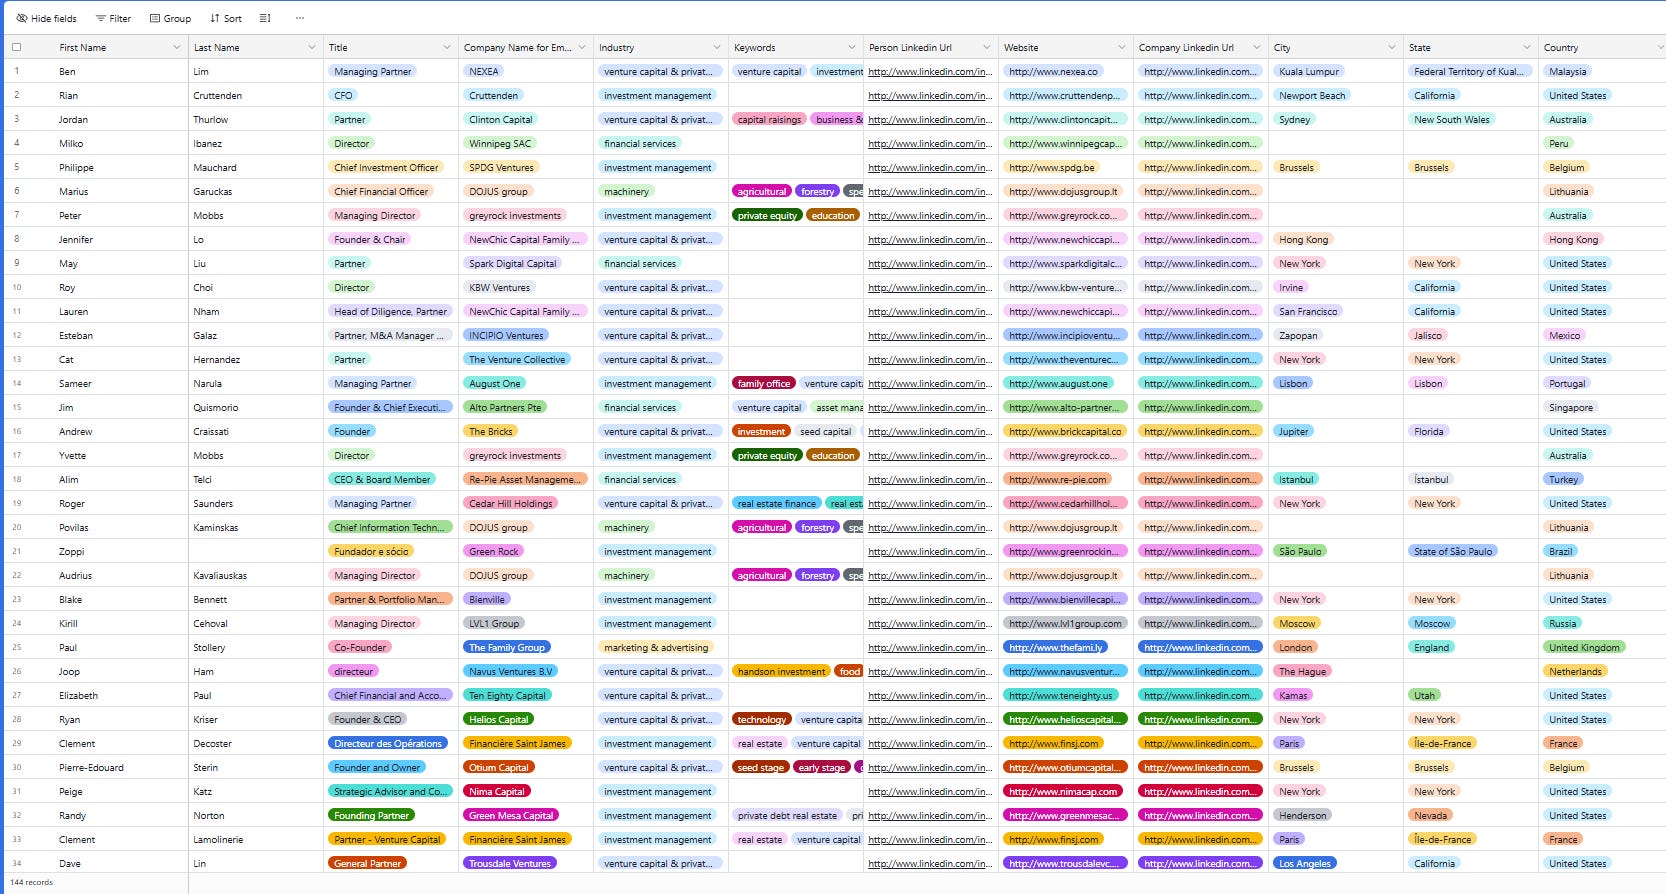This screenshot has width=1666, height=894.
Task: Open the Group records menu
Action: coord(170,18)
